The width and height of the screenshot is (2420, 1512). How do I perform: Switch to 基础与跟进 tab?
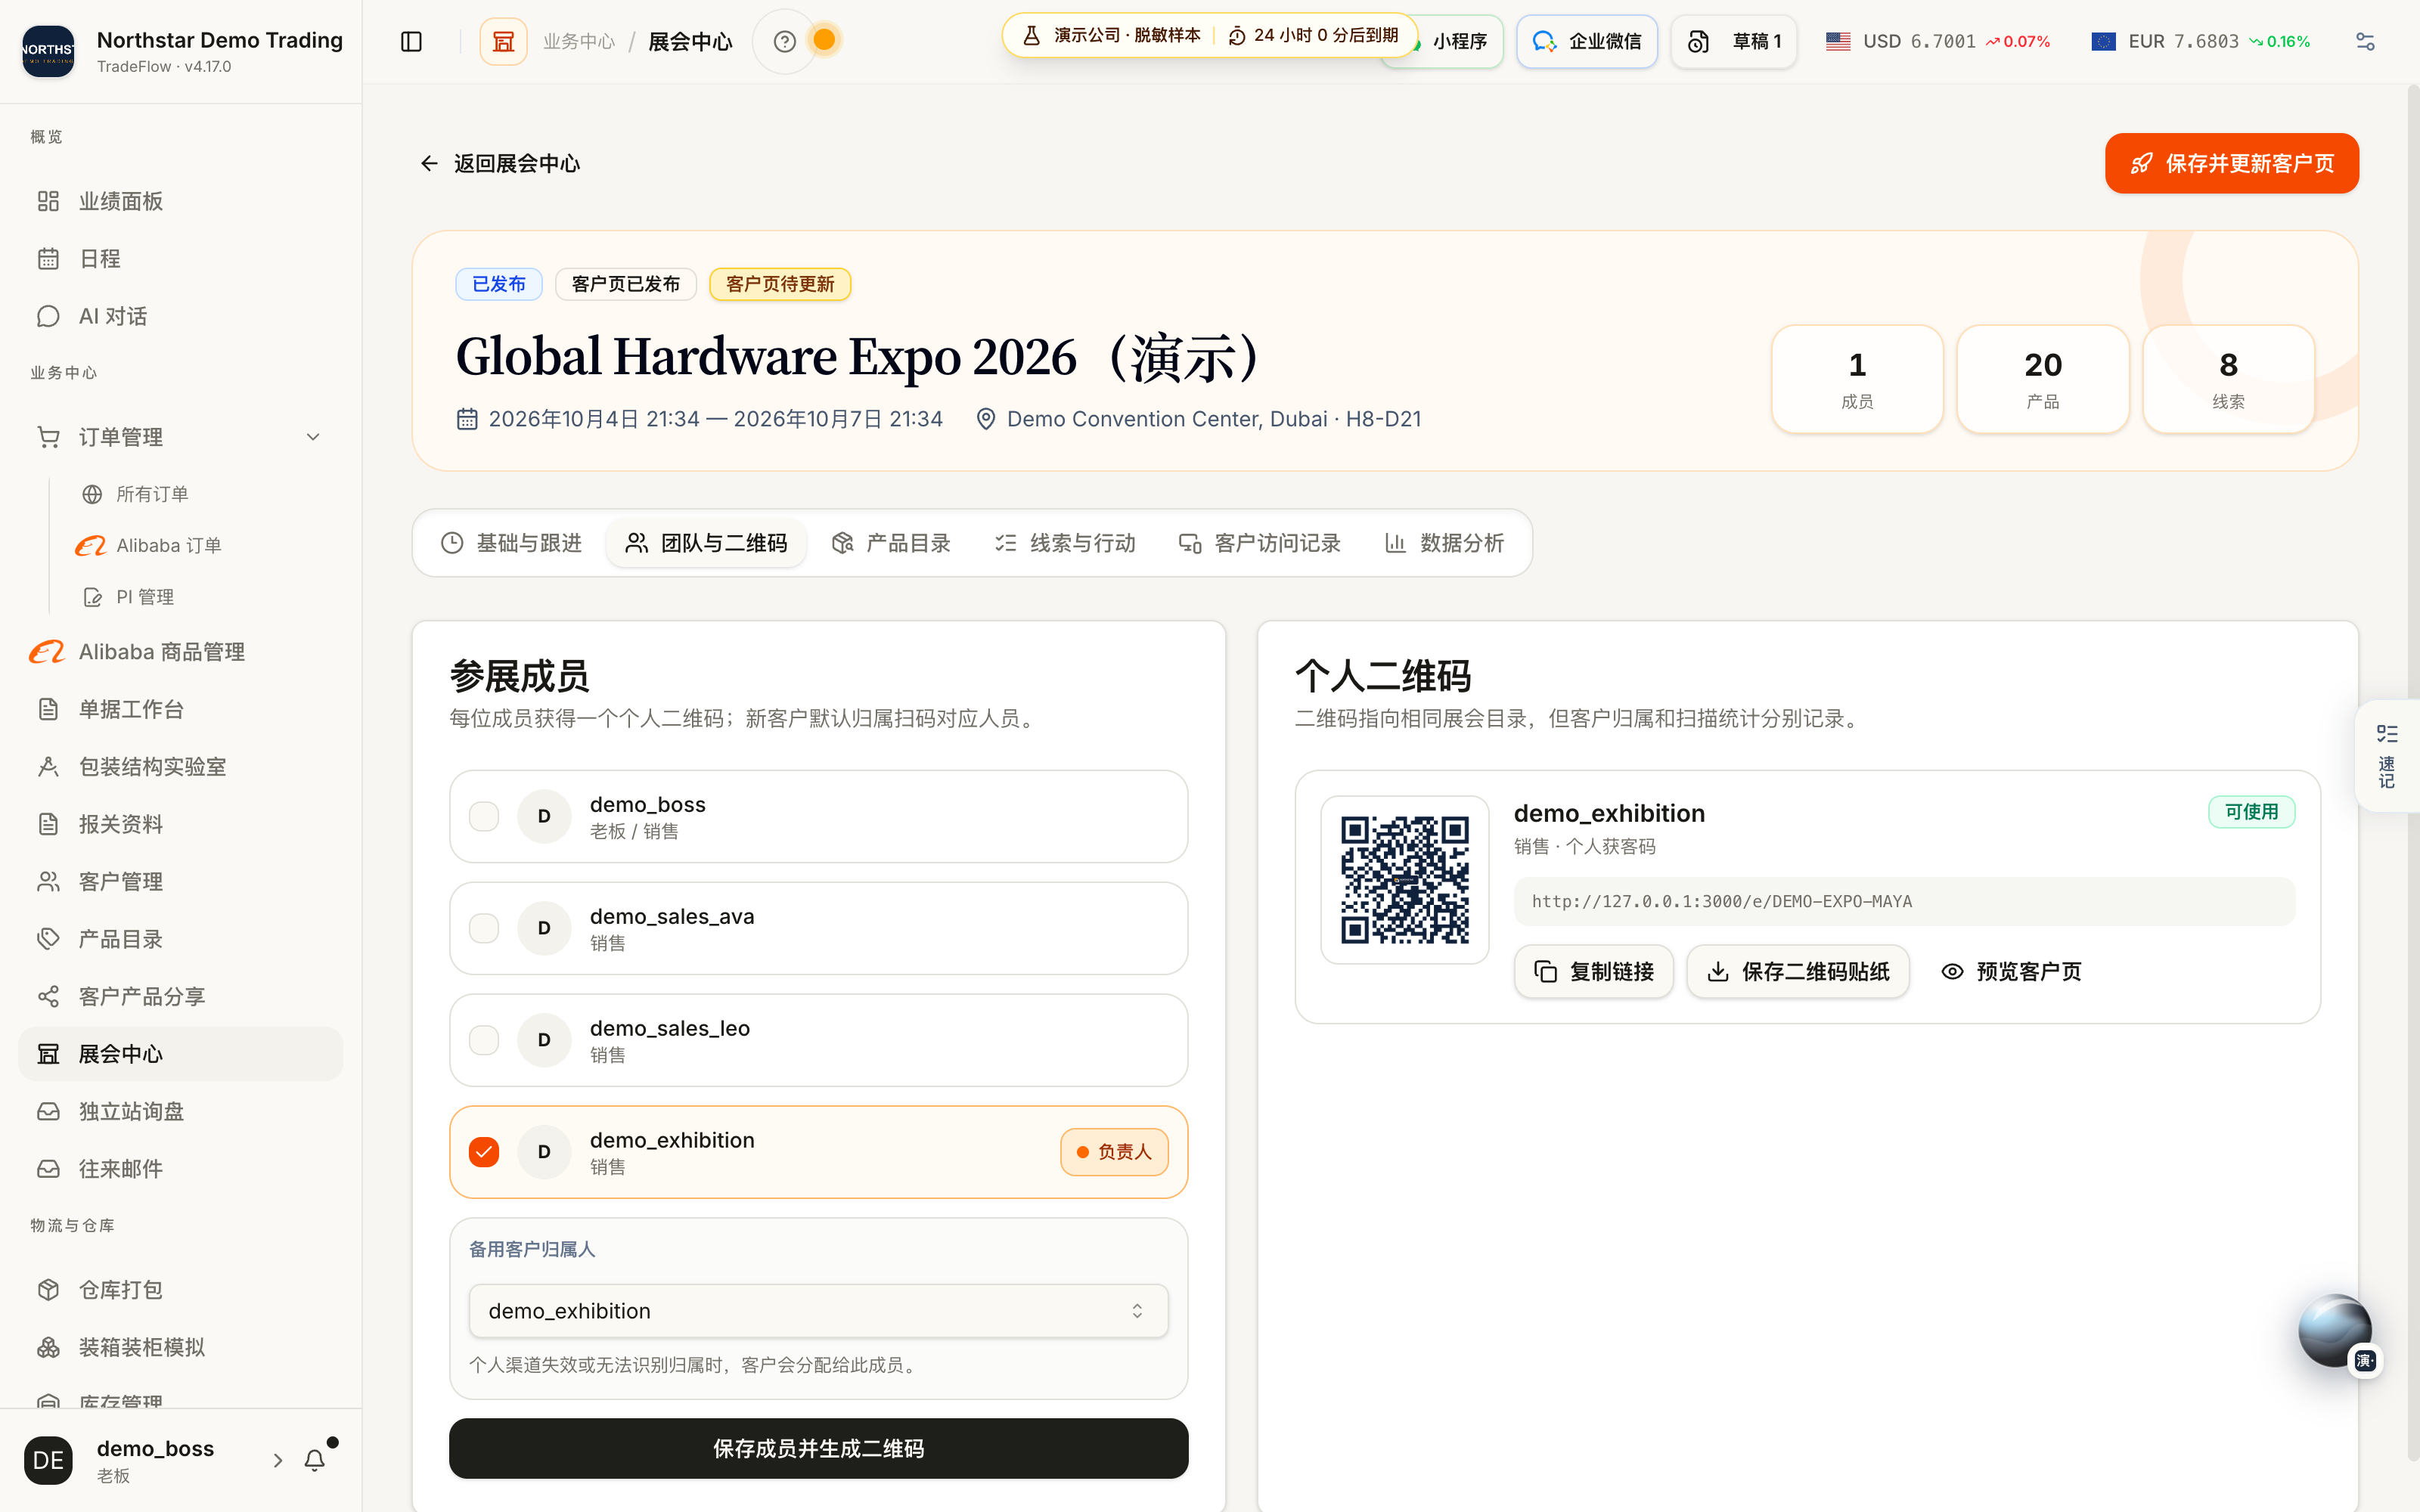click(511, 543)
